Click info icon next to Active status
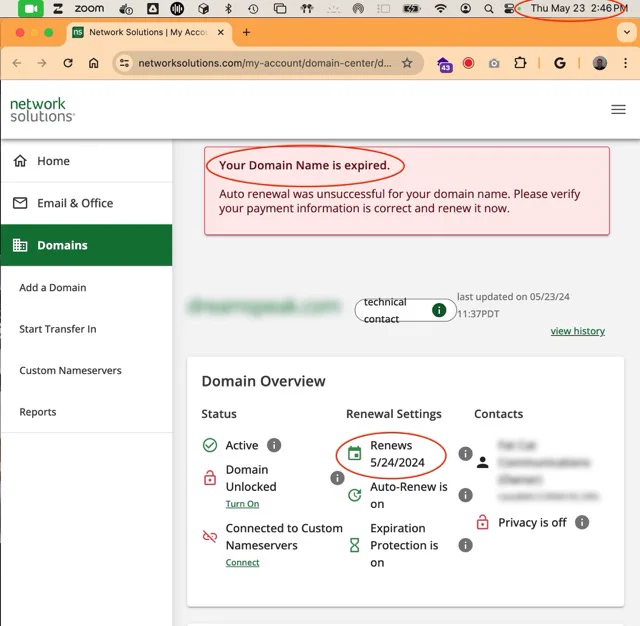This screenshot has width=640, height=626. pyautogui.click(x=274, y=445)
